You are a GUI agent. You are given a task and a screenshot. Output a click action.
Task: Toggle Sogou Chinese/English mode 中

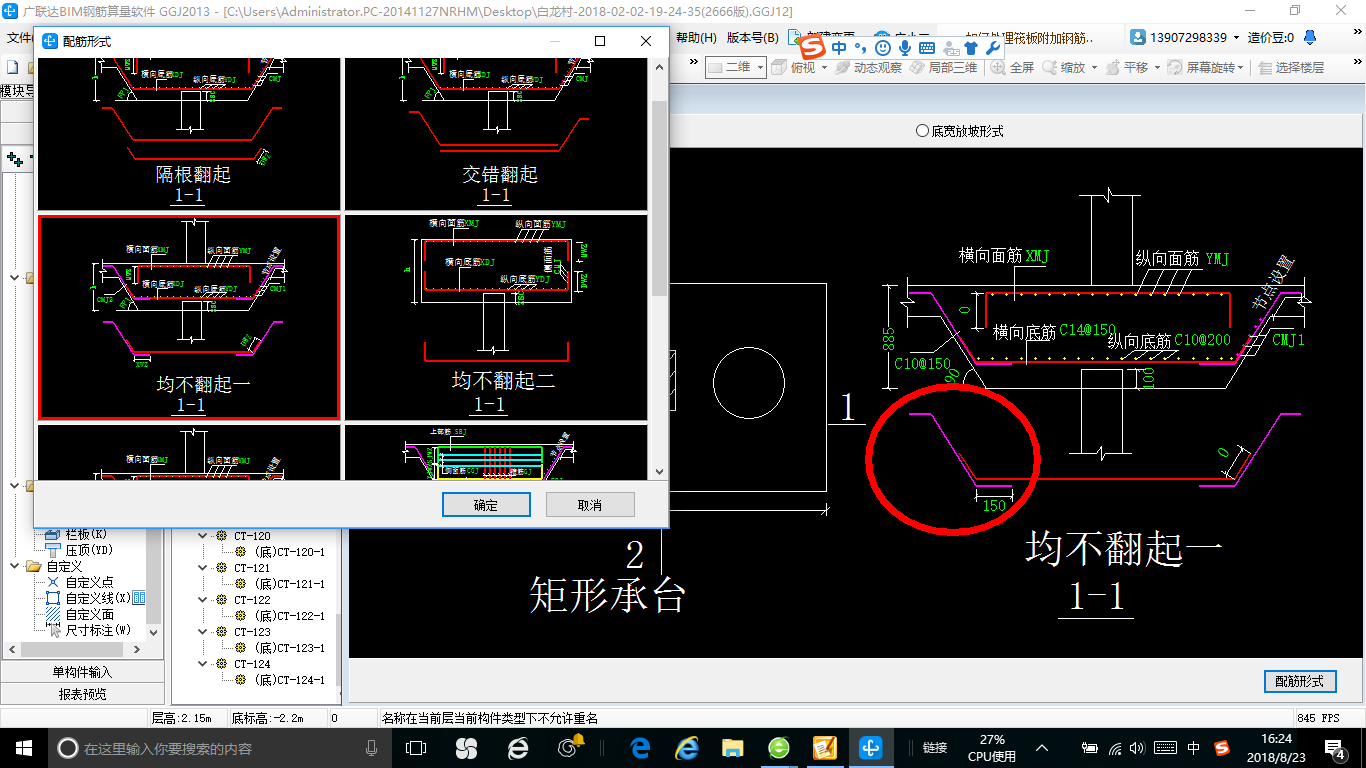pyautogui.click(x=838, y=47)
